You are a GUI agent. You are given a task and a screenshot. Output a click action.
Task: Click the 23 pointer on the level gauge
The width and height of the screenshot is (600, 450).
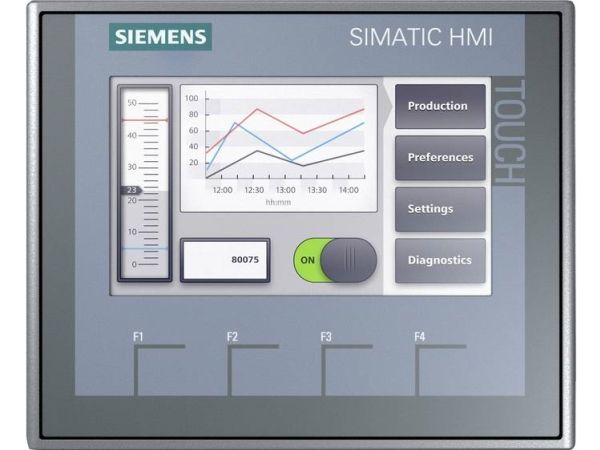(x=132, y=189)
